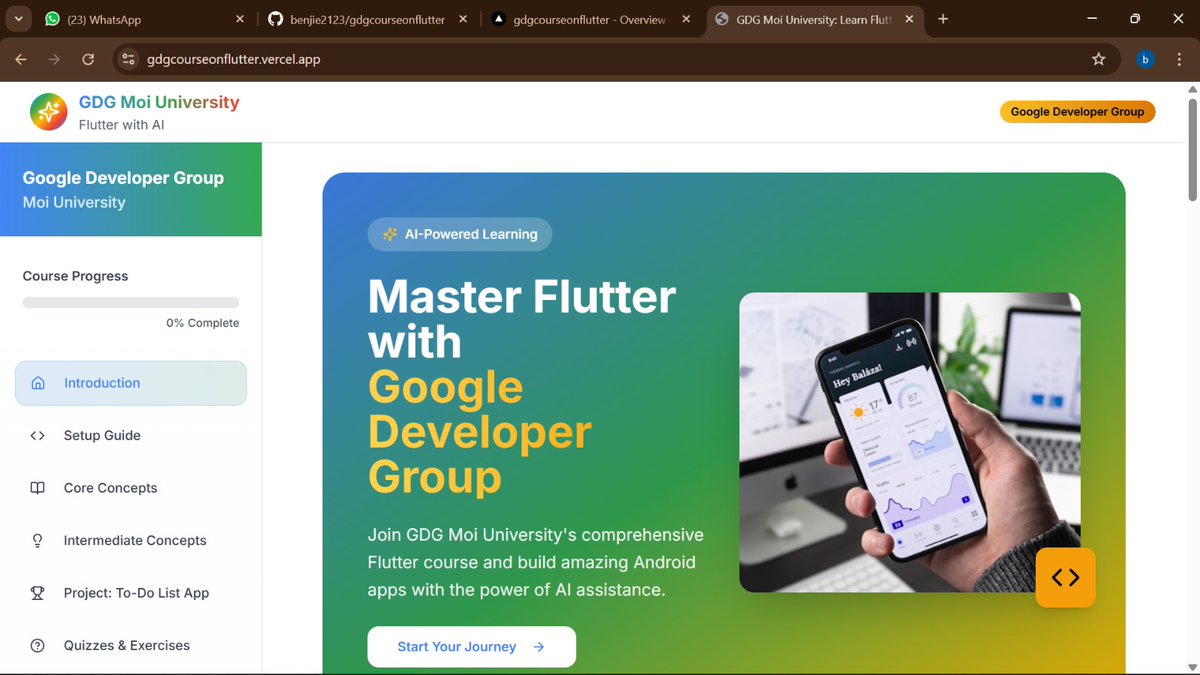Viewport: 1200px width, 675px height.
Task: Click the trophy icon beside Project: To-Do List App
Action: pyautogui.click(x=38, y=593)
